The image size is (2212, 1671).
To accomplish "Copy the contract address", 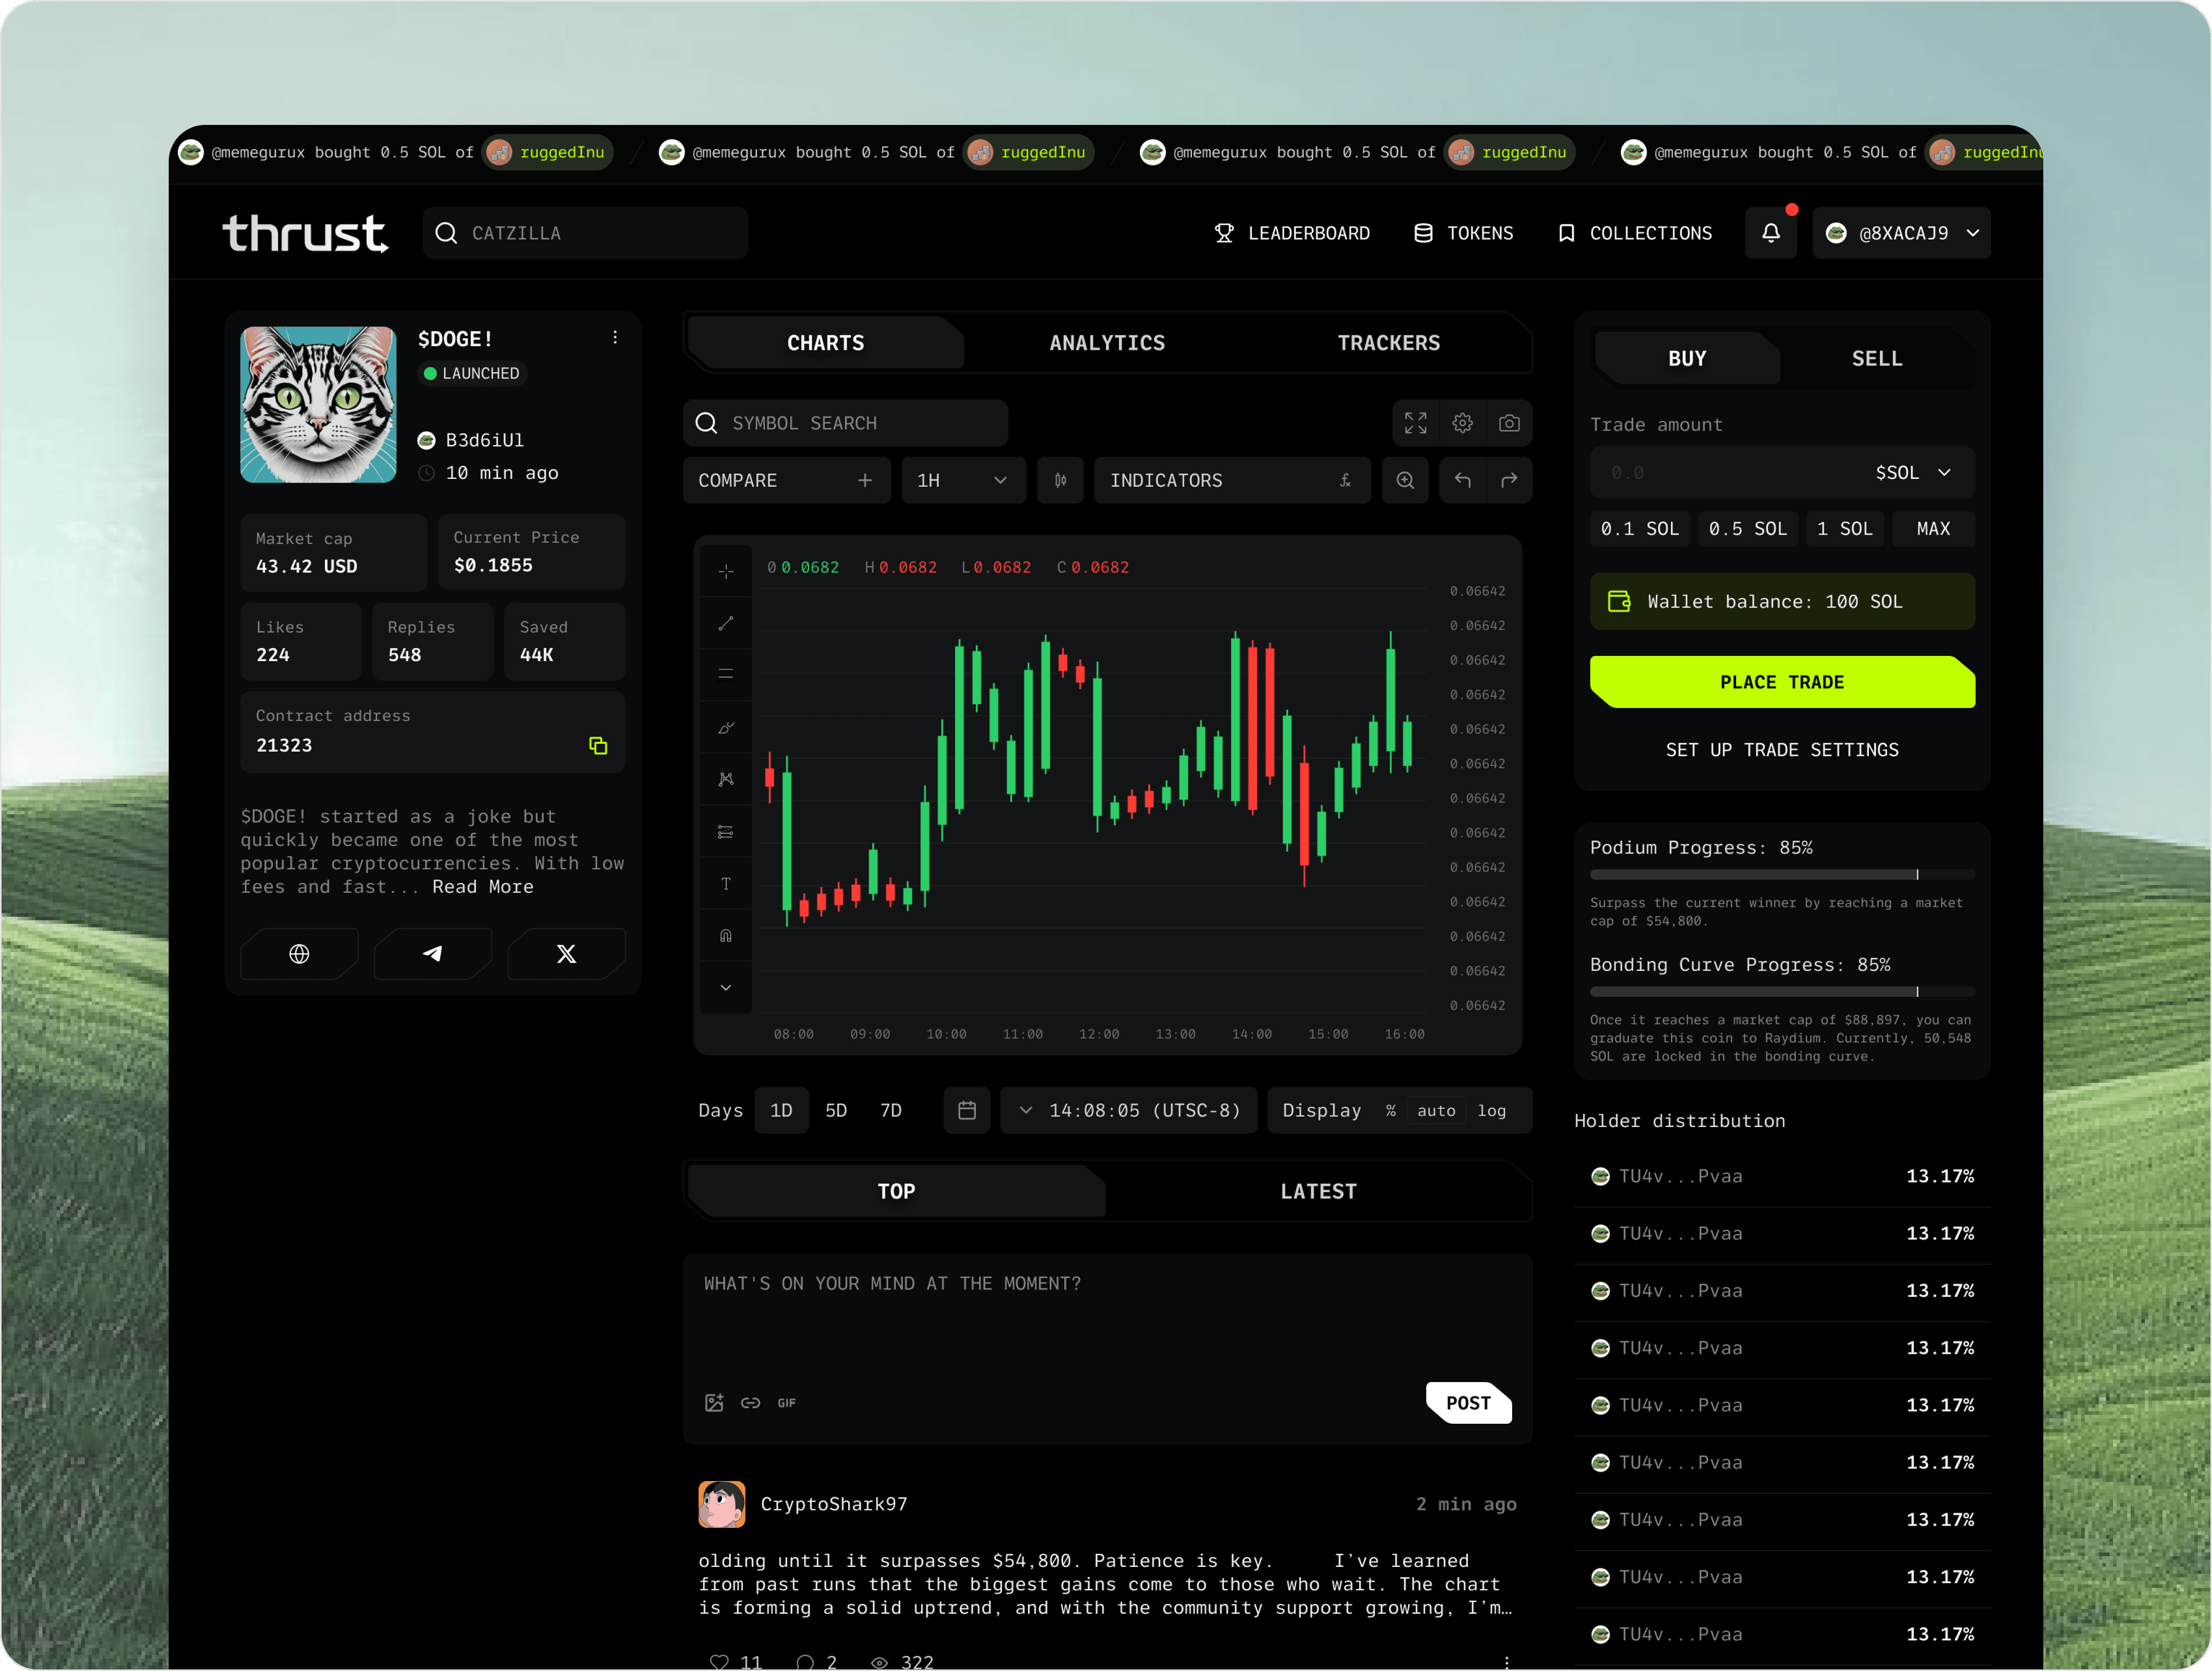I will click(598, 746).
